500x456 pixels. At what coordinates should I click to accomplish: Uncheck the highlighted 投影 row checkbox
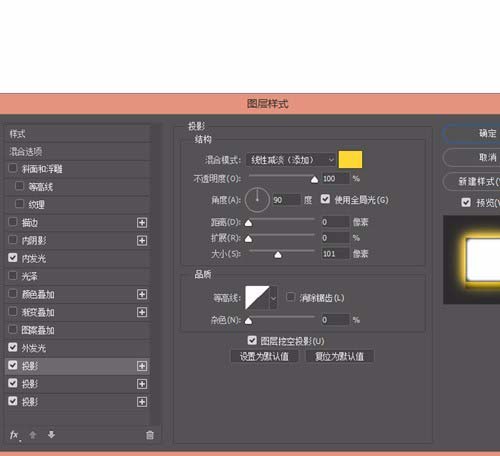pos(13,365)
